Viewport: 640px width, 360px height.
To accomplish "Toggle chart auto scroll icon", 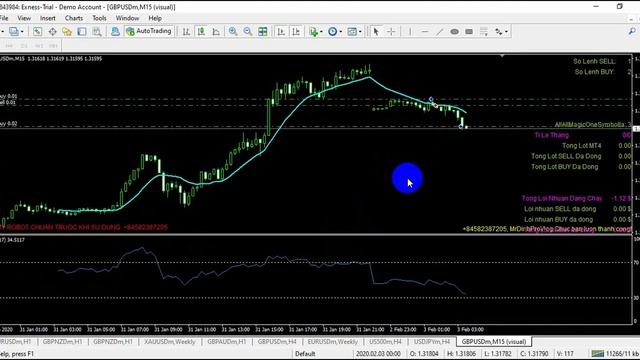I will pos(281,31).
